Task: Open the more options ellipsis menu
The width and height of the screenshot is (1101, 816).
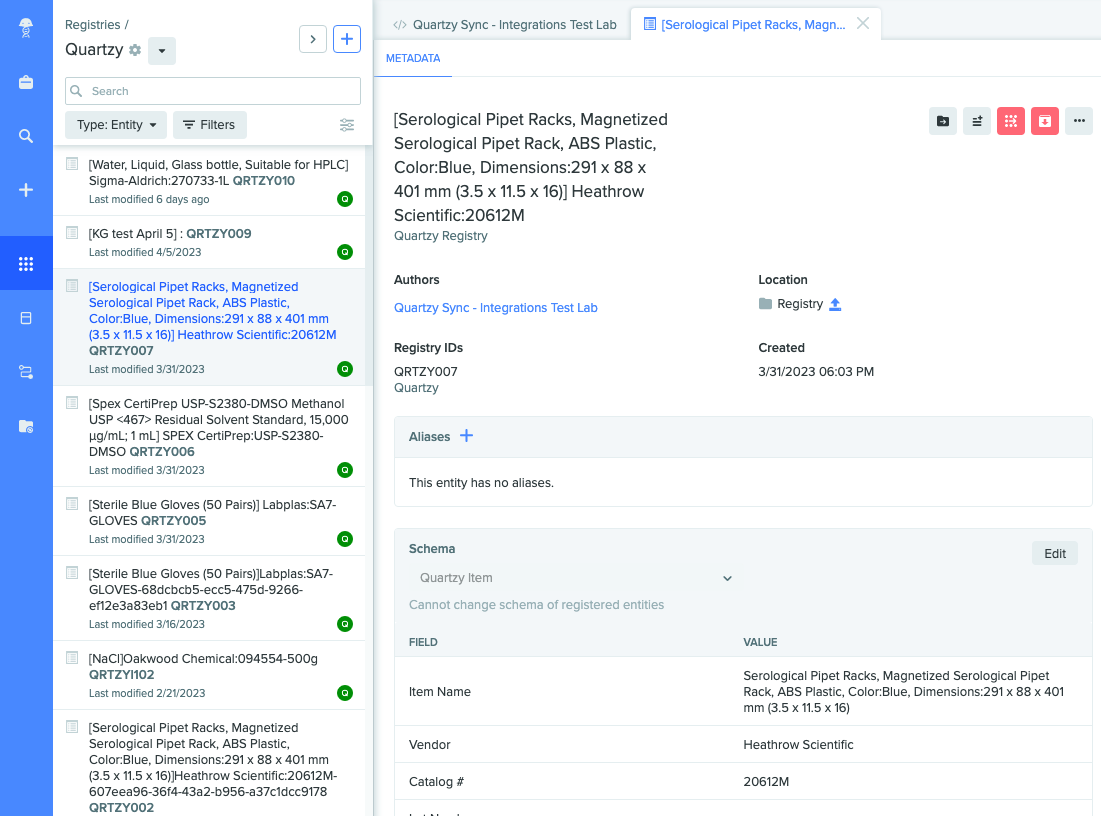Action: pyautogui.click(x=1079, y=121)
